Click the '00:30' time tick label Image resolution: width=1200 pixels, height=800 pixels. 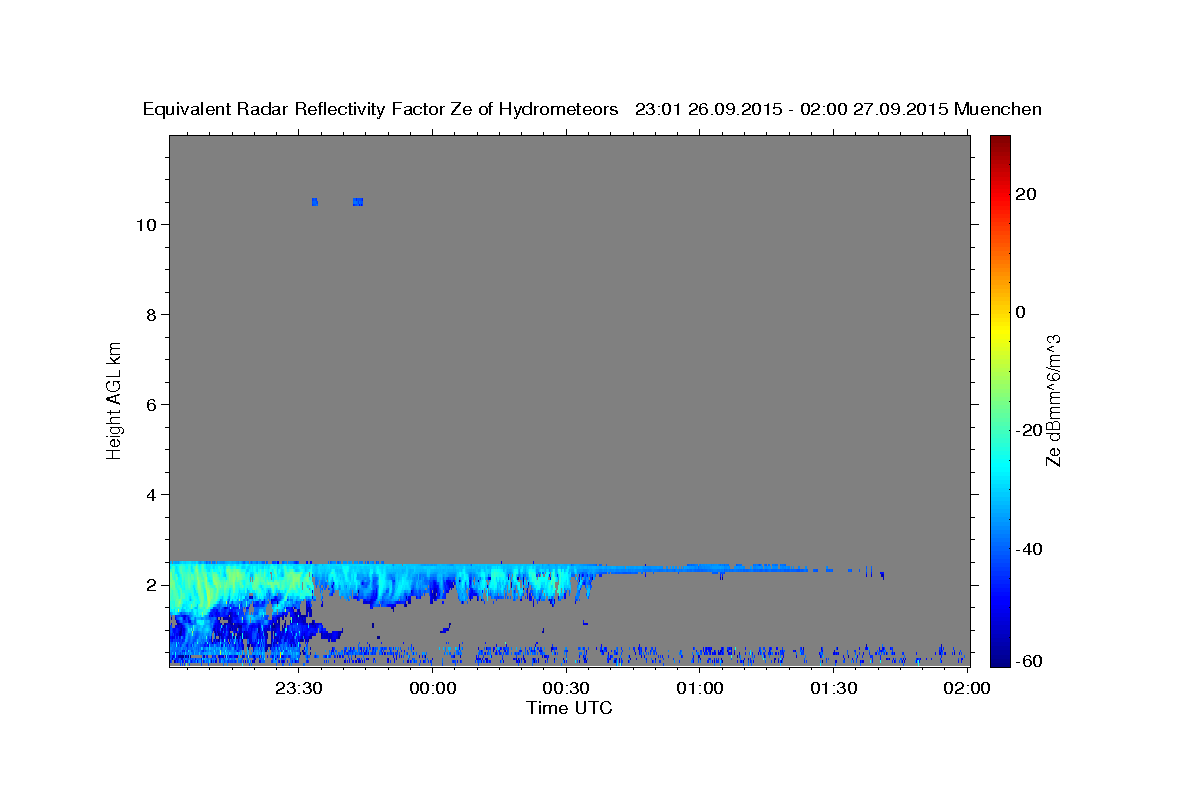(566, 688)
